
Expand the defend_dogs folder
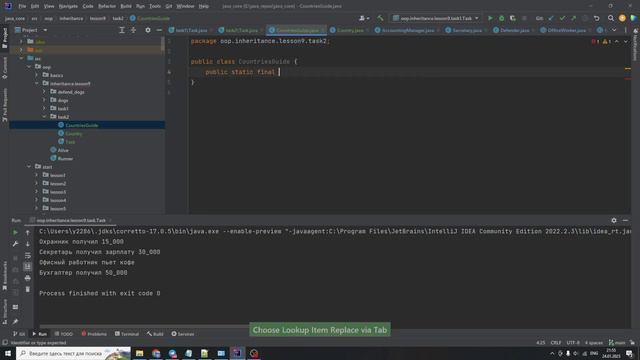click(44, 92)
